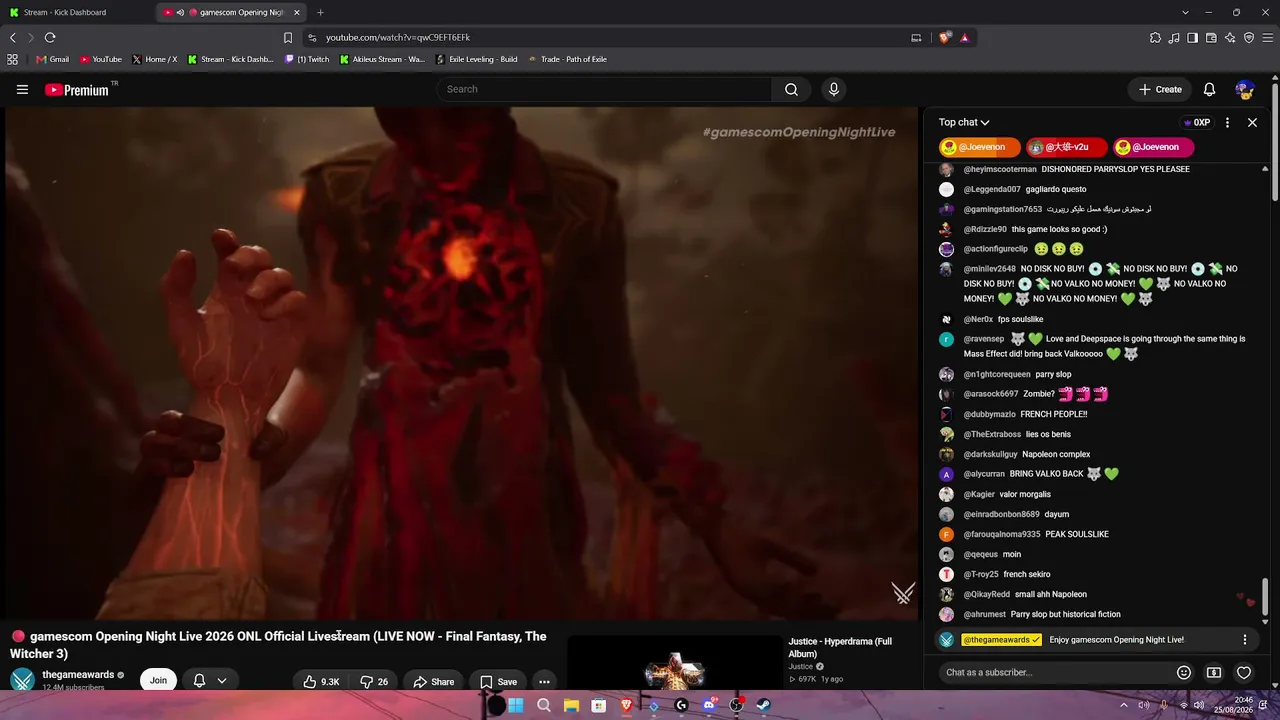Reload the page in the browser
This screenshot has width=1280, height=720.
pos(50,37)
